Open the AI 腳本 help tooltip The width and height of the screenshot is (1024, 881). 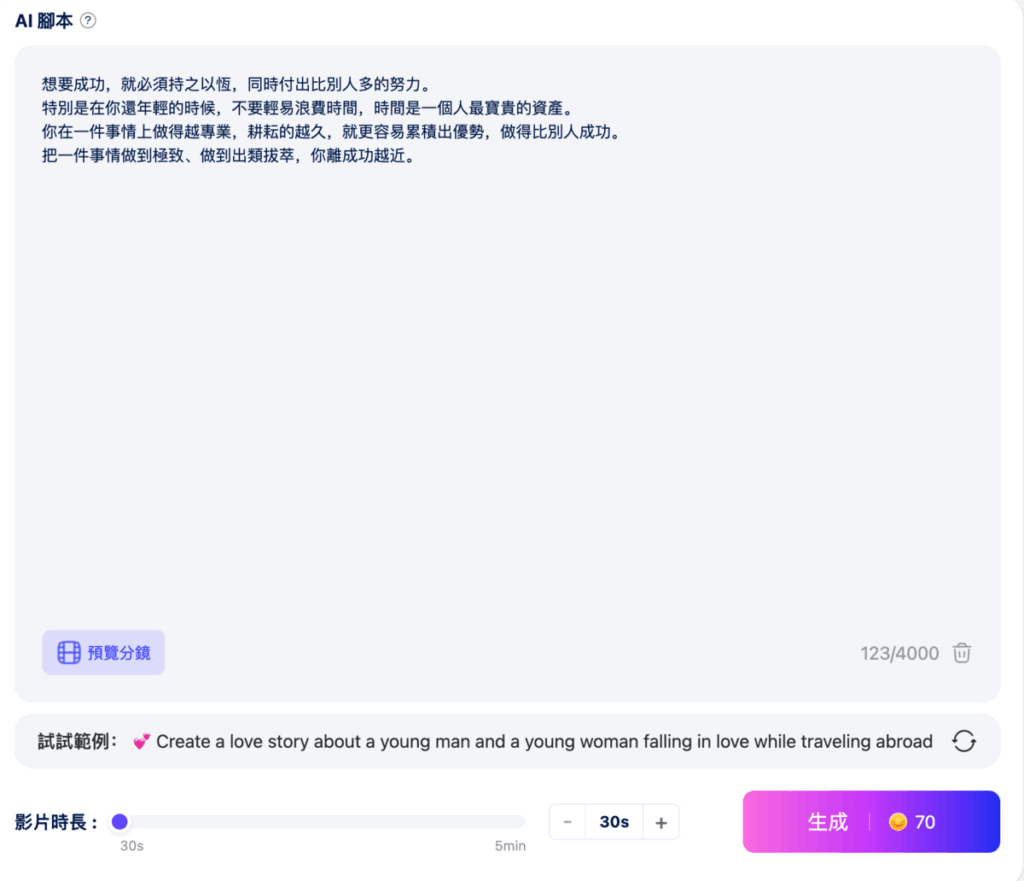click(x=89, y=19)
